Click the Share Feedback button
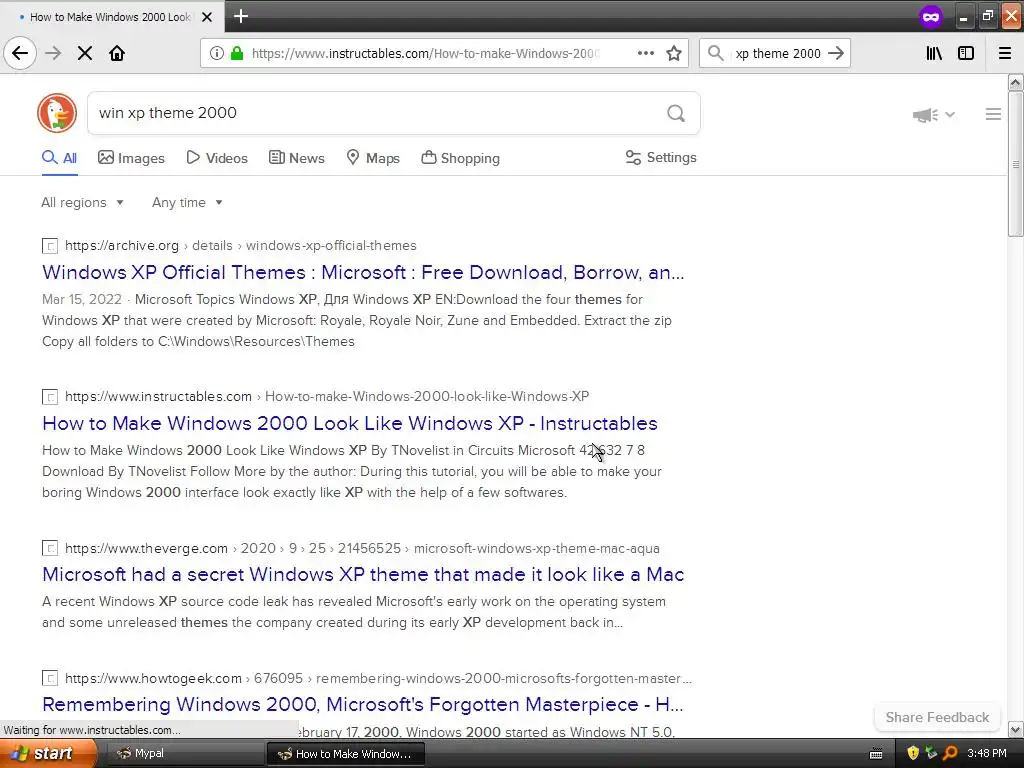The image size is (1024, 768). [937, 717]
